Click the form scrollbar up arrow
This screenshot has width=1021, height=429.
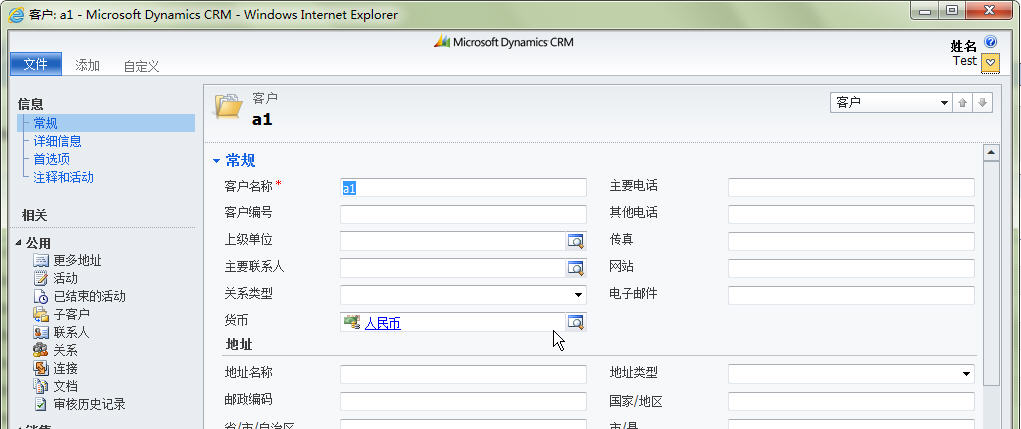(991, 153)
